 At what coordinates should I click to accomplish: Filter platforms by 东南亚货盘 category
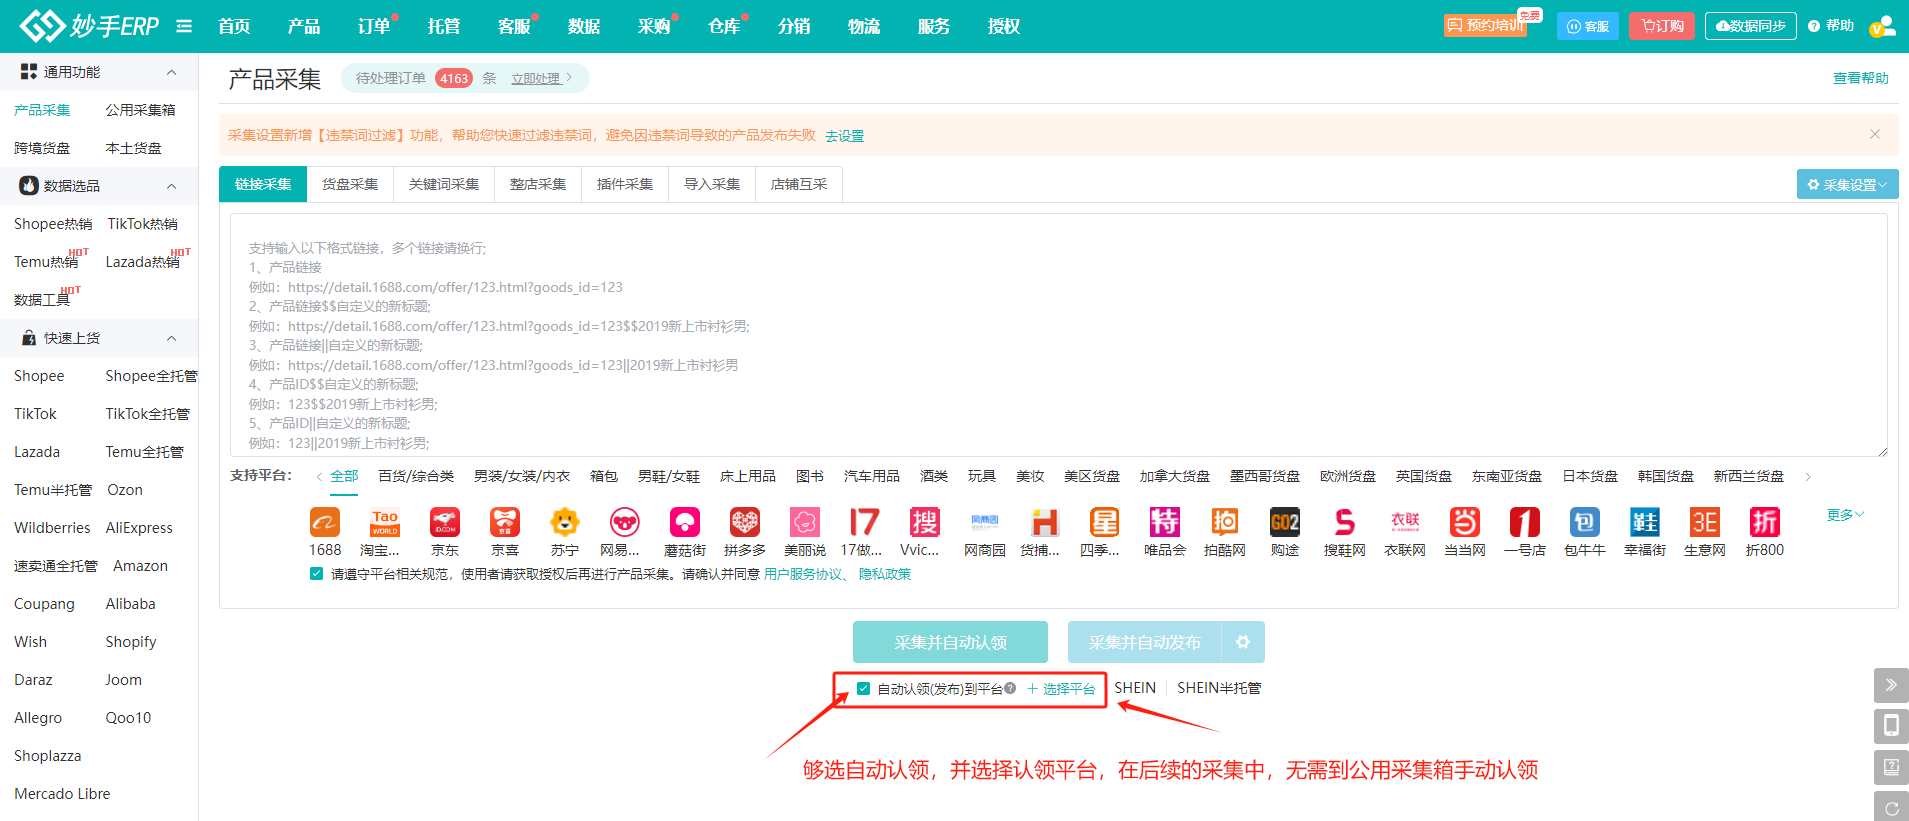[x=1507, y=476]
